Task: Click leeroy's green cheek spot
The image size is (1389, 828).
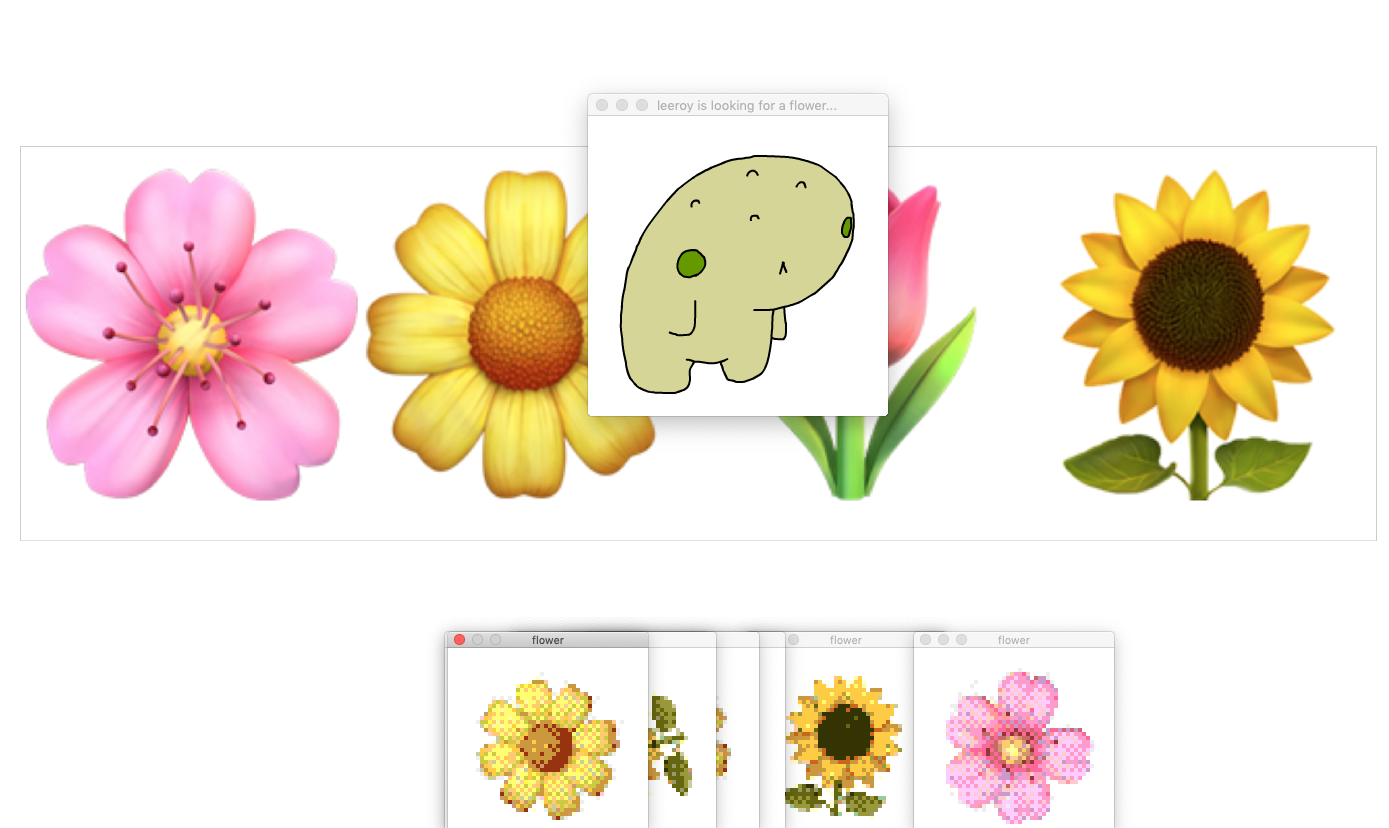Action: click(x=845, y=227)
